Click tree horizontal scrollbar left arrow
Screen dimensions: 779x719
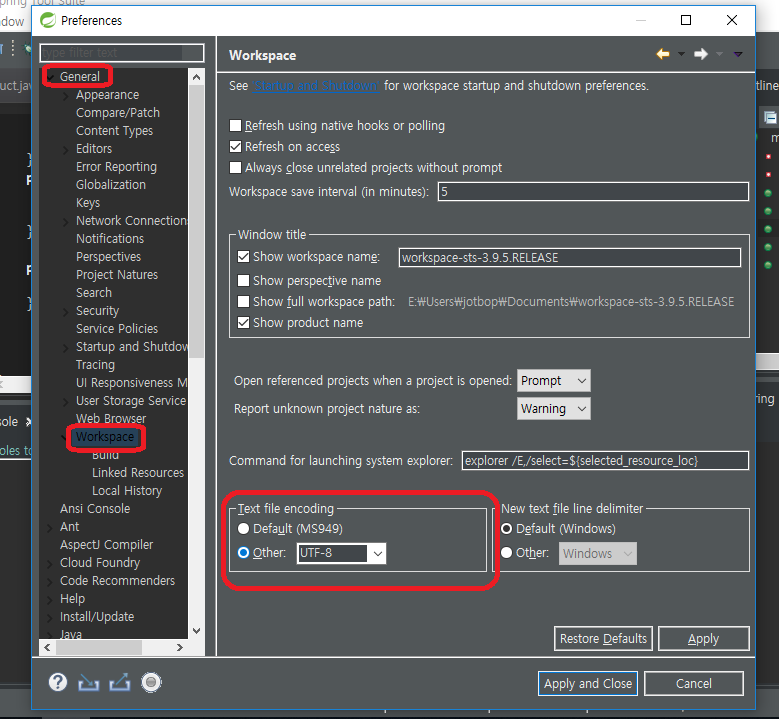point(47,647)
